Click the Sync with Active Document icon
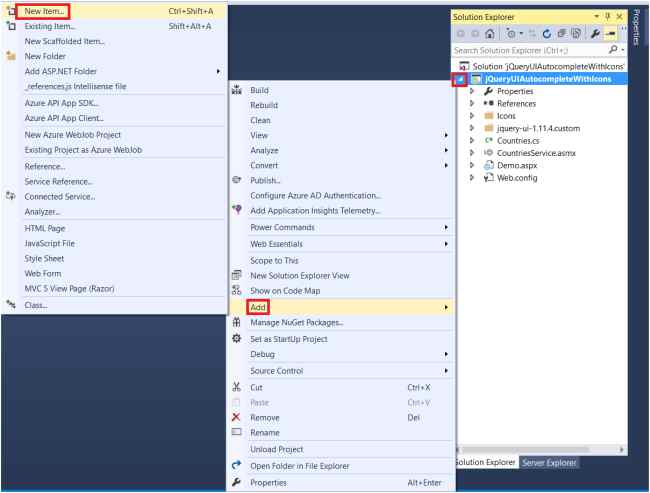This screenshot has width=650, height=493. click(533, 34)
